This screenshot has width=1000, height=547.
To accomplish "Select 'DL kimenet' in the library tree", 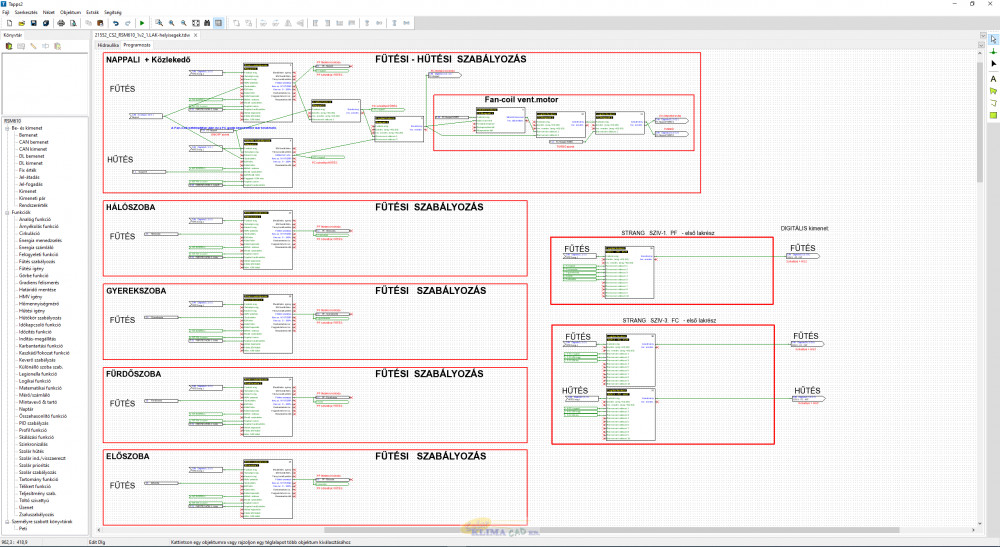I will (31, 163).
